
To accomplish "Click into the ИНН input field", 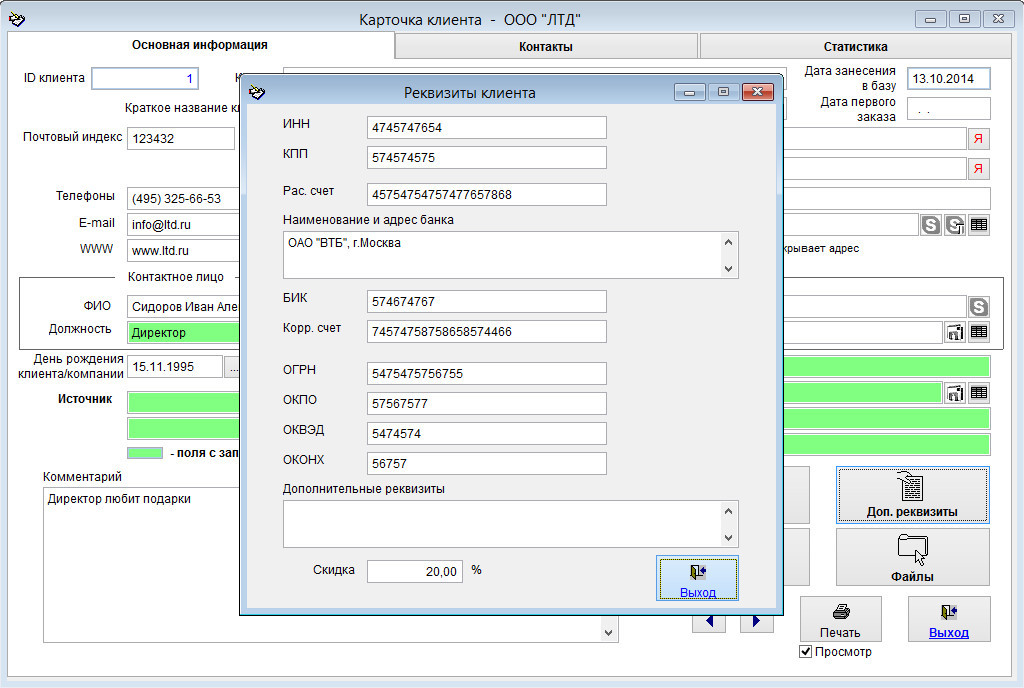I will pos(487,128).
